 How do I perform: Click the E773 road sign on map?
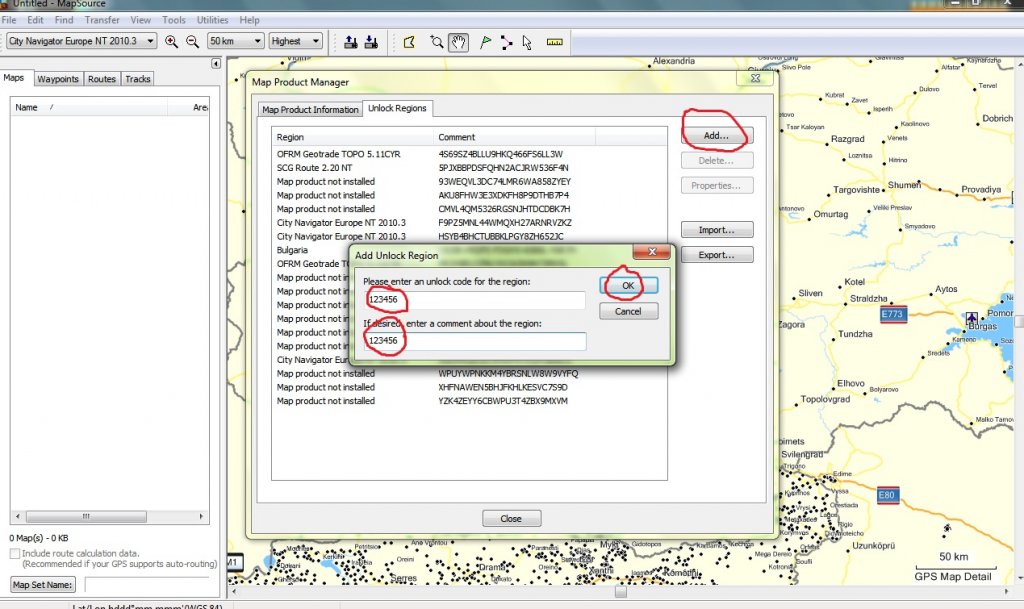(x=892, y=314)
